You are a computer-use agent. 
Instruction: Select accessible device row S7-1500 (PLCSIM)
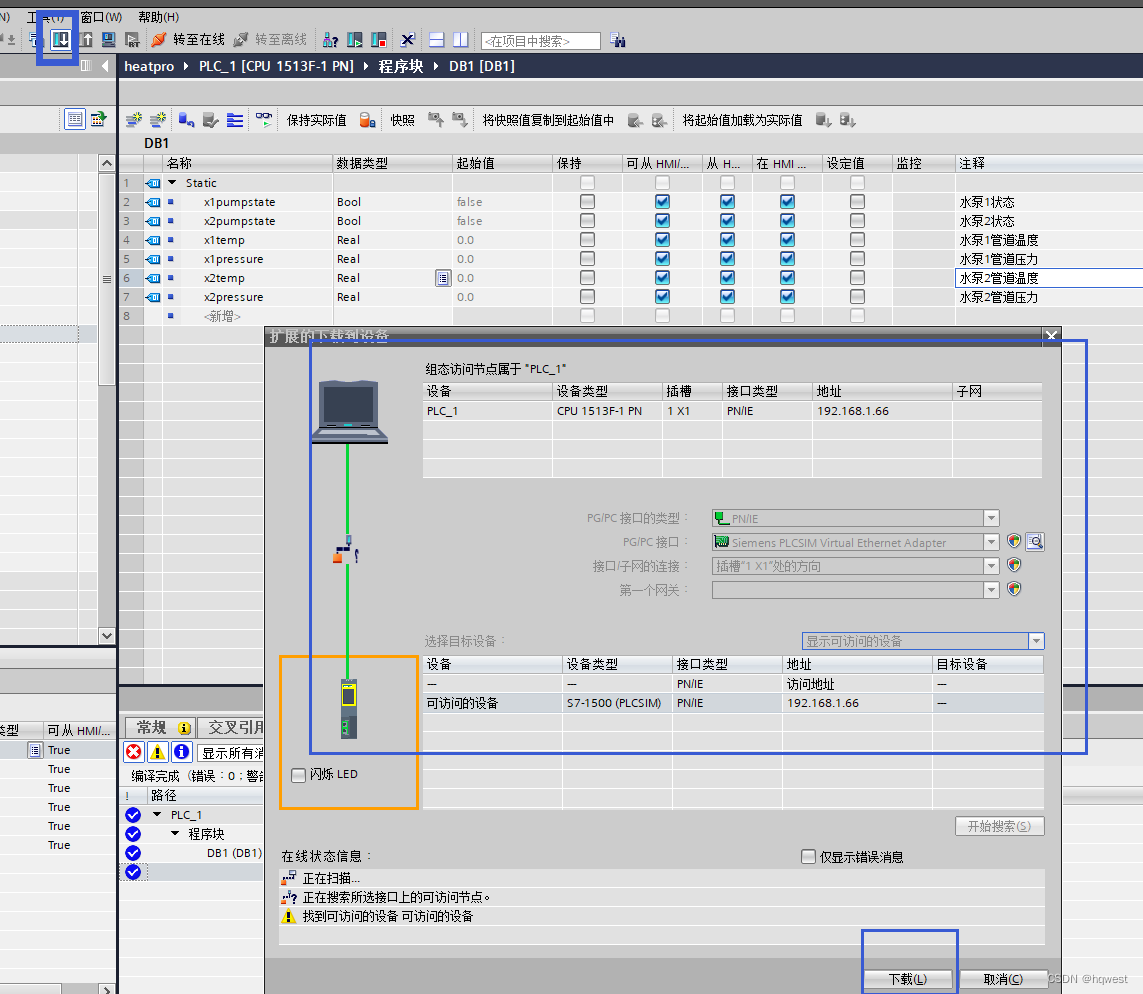[733, 703]
